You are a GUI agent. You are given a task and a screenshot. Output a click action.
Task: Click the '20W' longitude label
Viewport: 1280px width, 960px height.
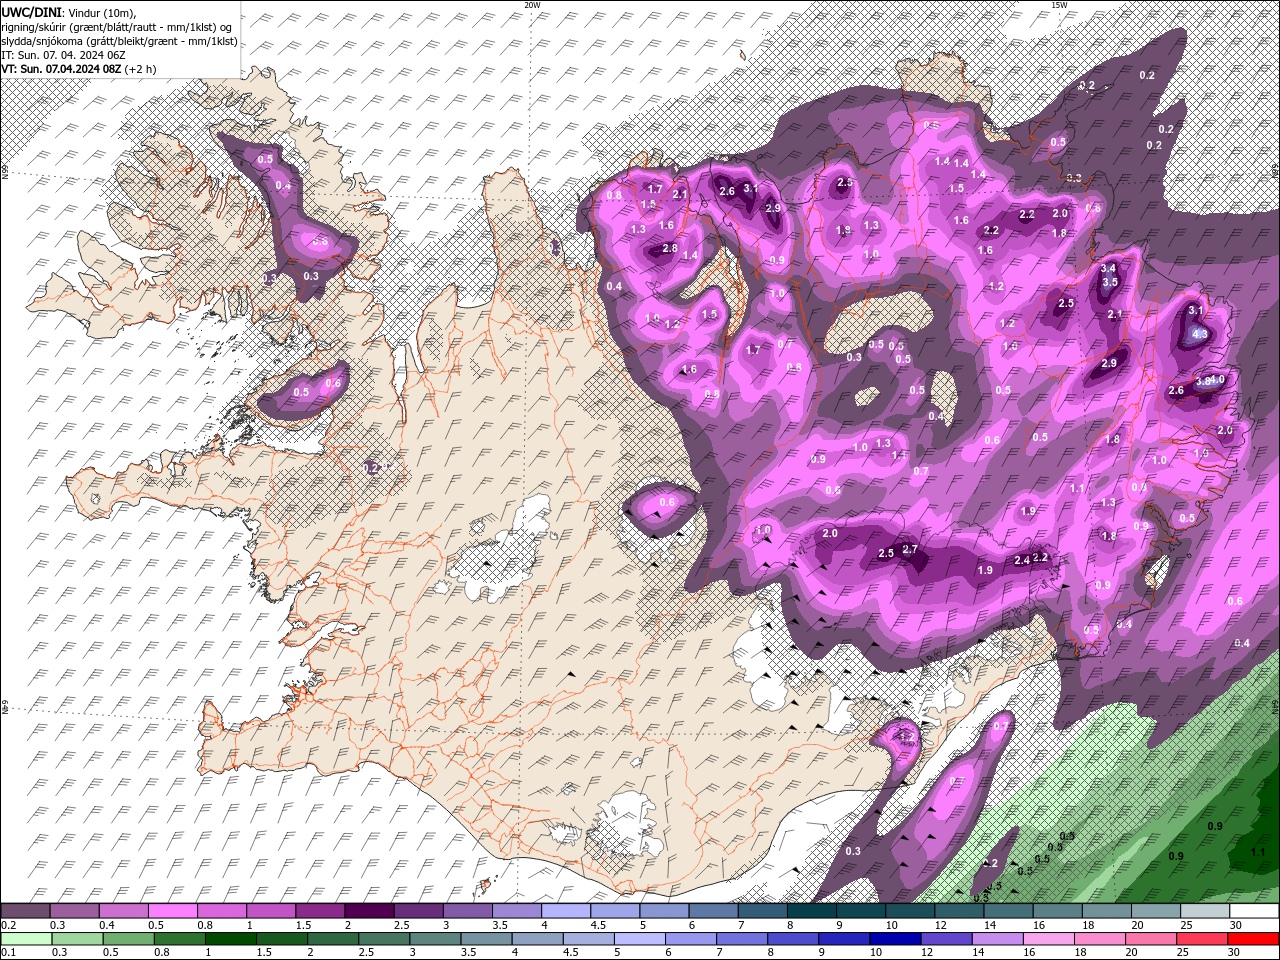point(532,5)
